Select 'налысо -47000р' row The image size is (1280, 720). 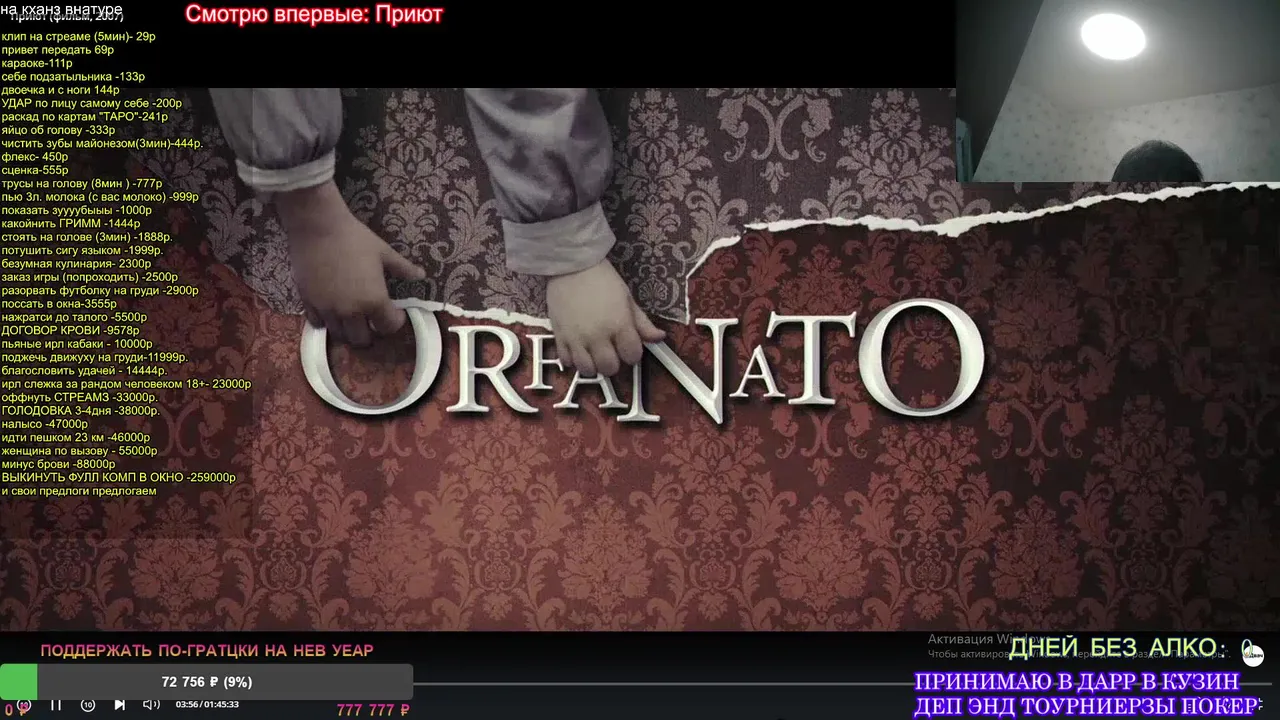[45, 424]
